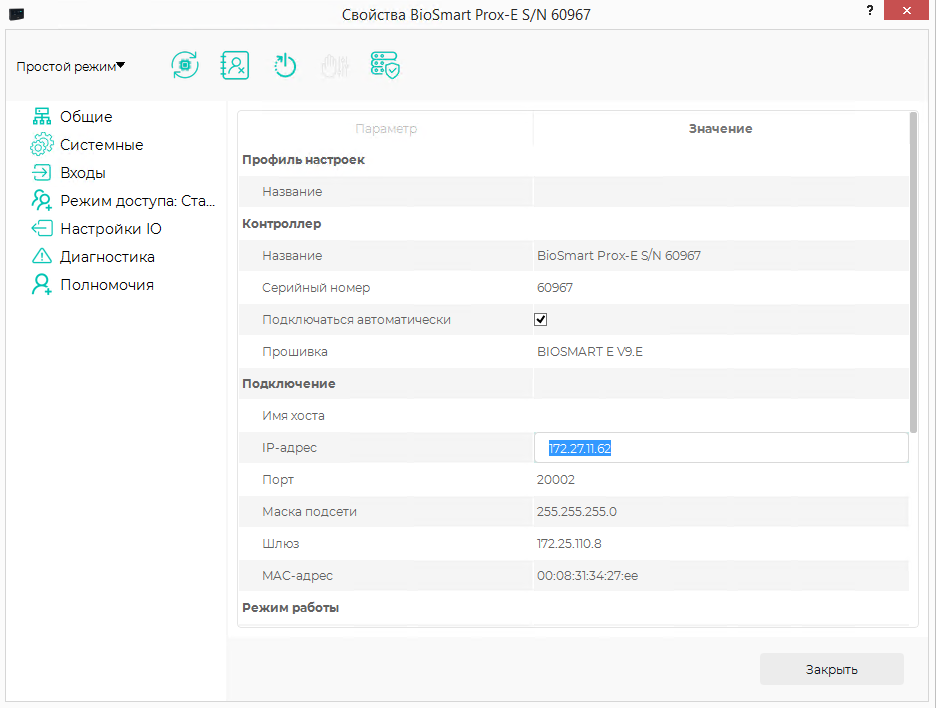The width and height of the screenshot is (936, 708).
Task: Click the subnet mask 255.255.255.0
Action: [577, 512]
